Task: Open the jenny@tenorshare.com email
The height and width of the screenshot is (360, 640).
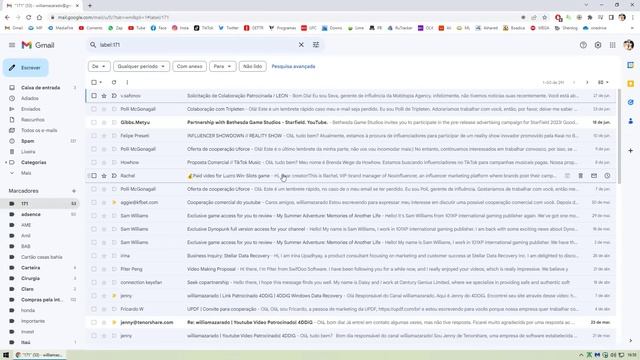Action: coord(351,322)
